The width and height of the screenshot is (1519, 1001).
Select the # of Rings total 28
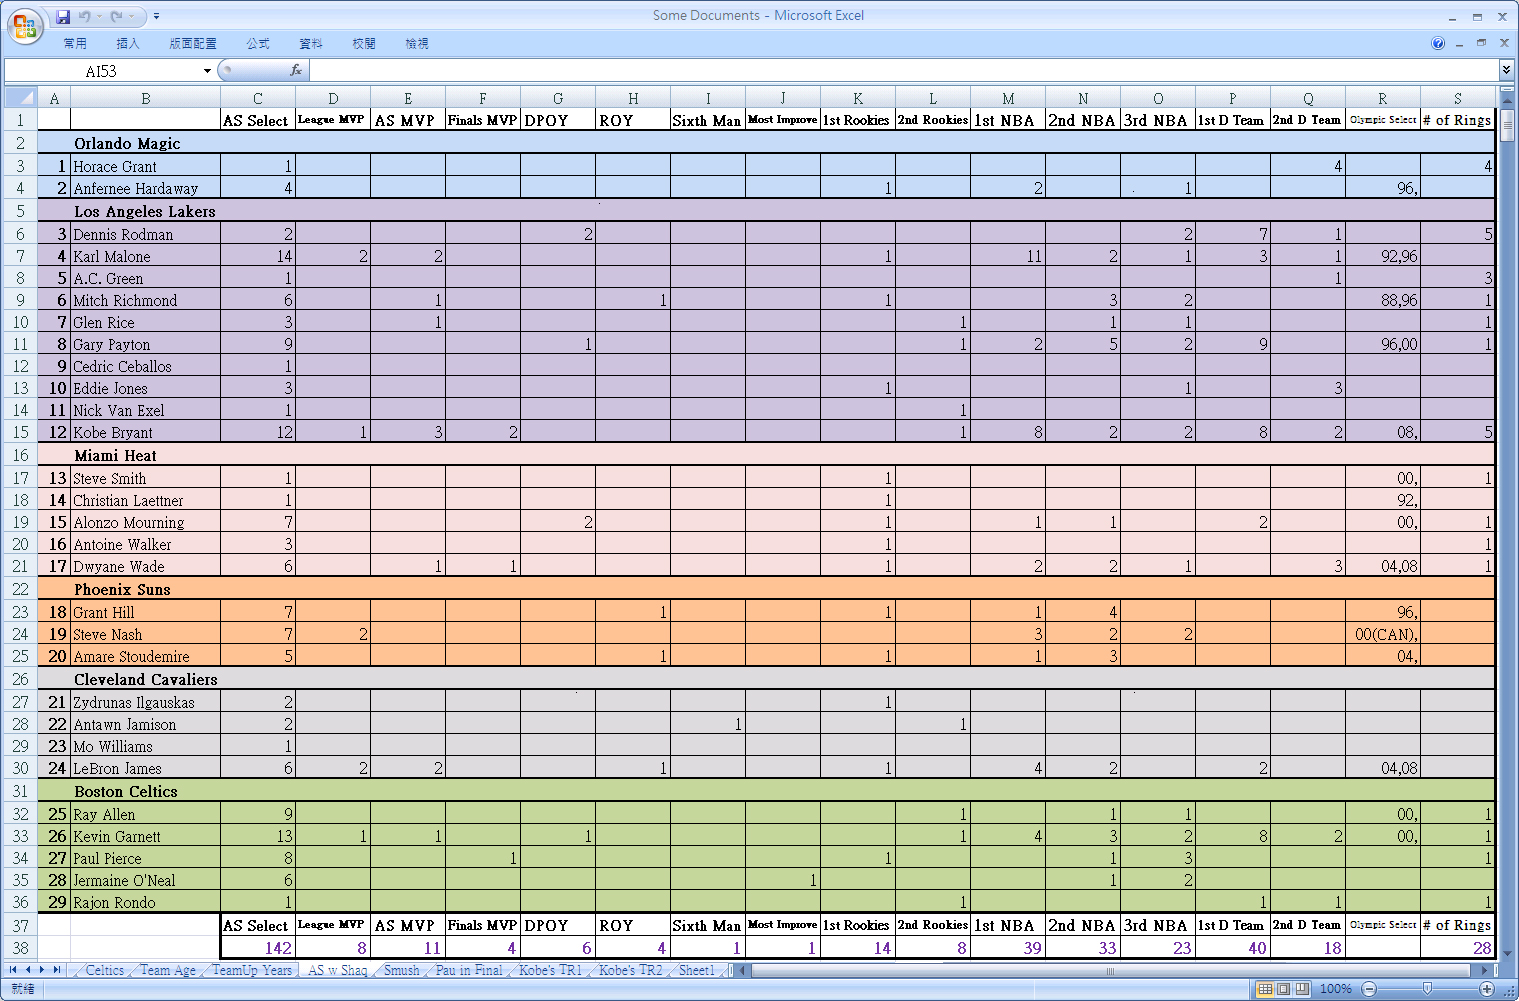point(1458,947)
